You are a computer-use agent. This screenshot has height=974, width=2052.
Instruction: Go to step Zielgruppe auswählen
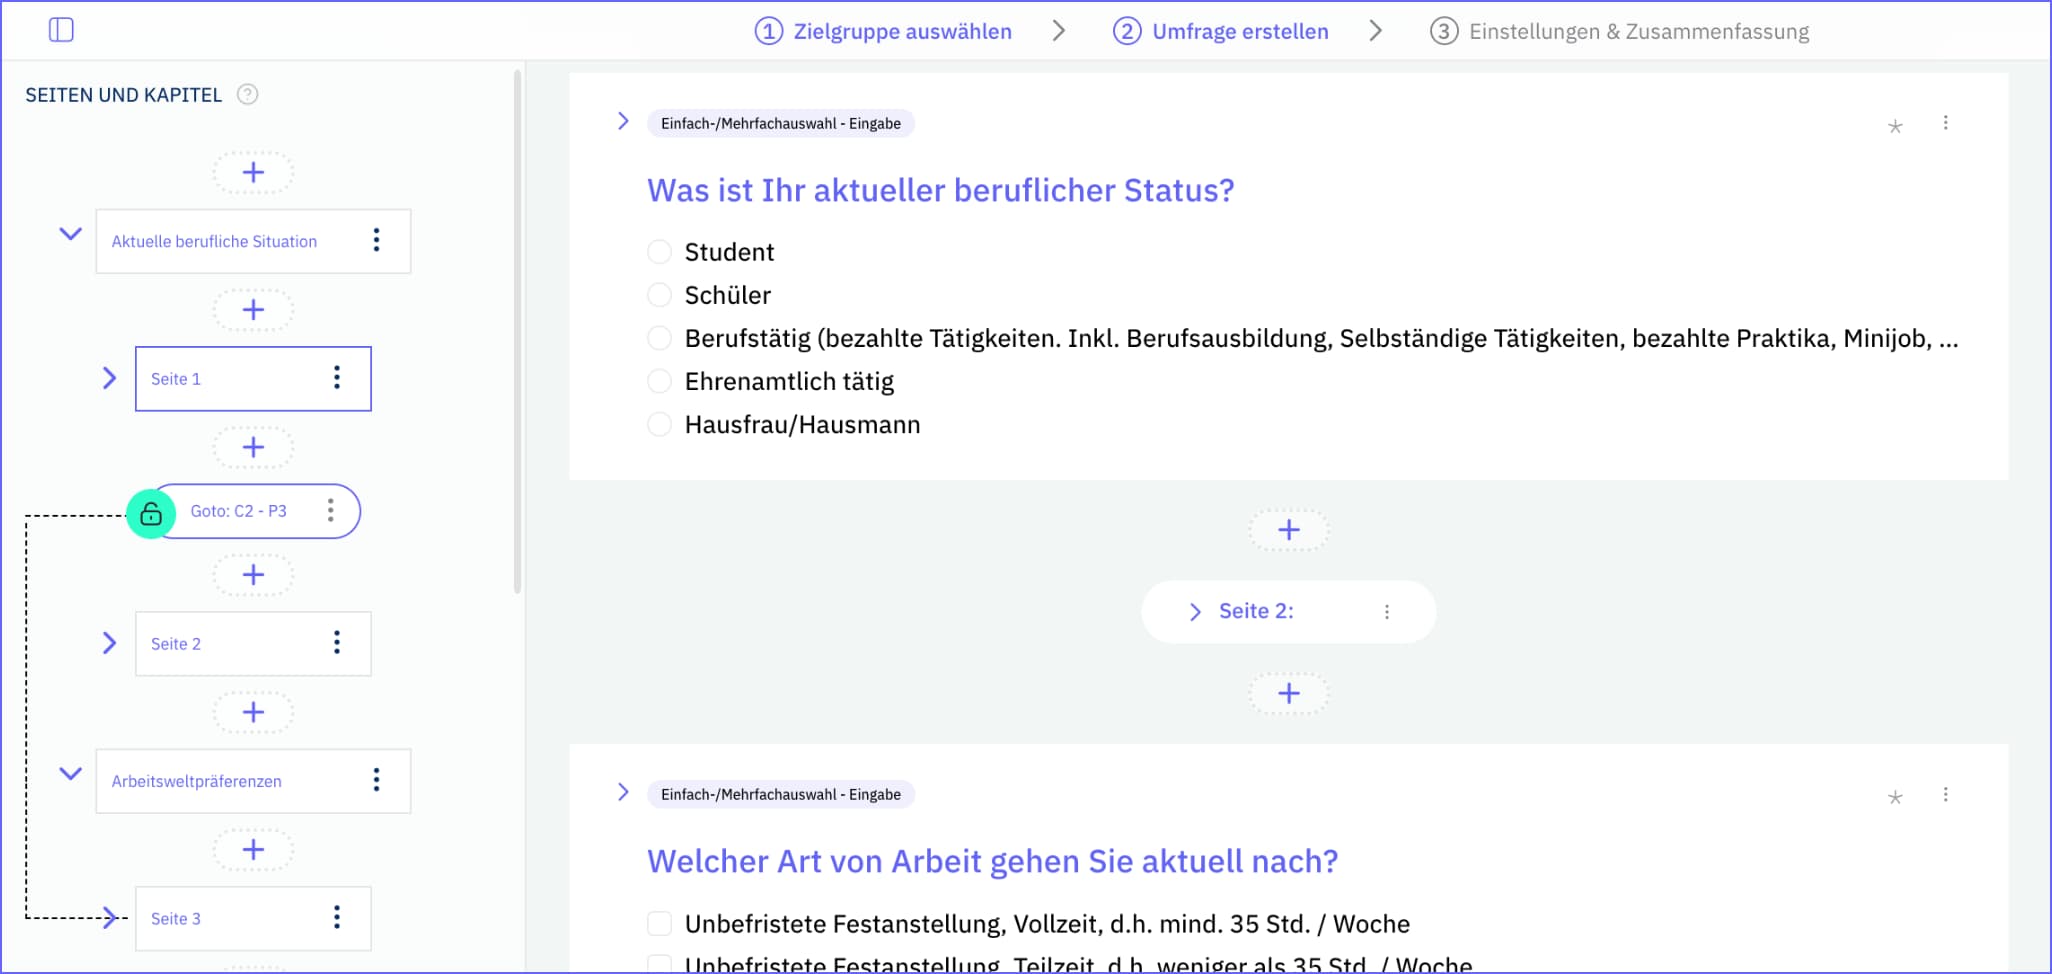(883, 31)
